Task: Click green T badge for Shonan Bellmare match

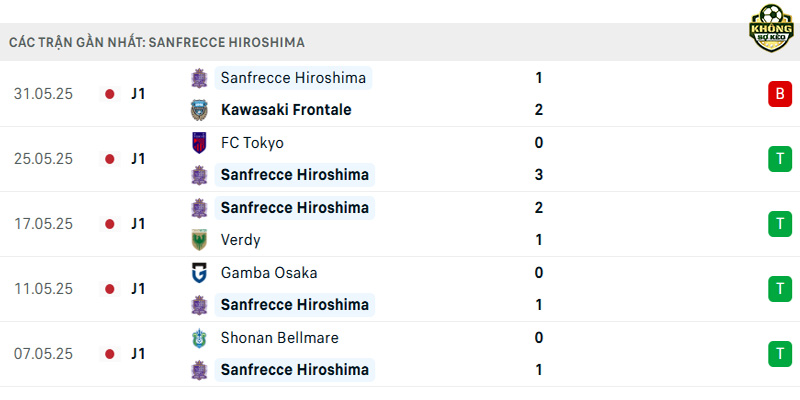Action: click(x=780, y=354)
